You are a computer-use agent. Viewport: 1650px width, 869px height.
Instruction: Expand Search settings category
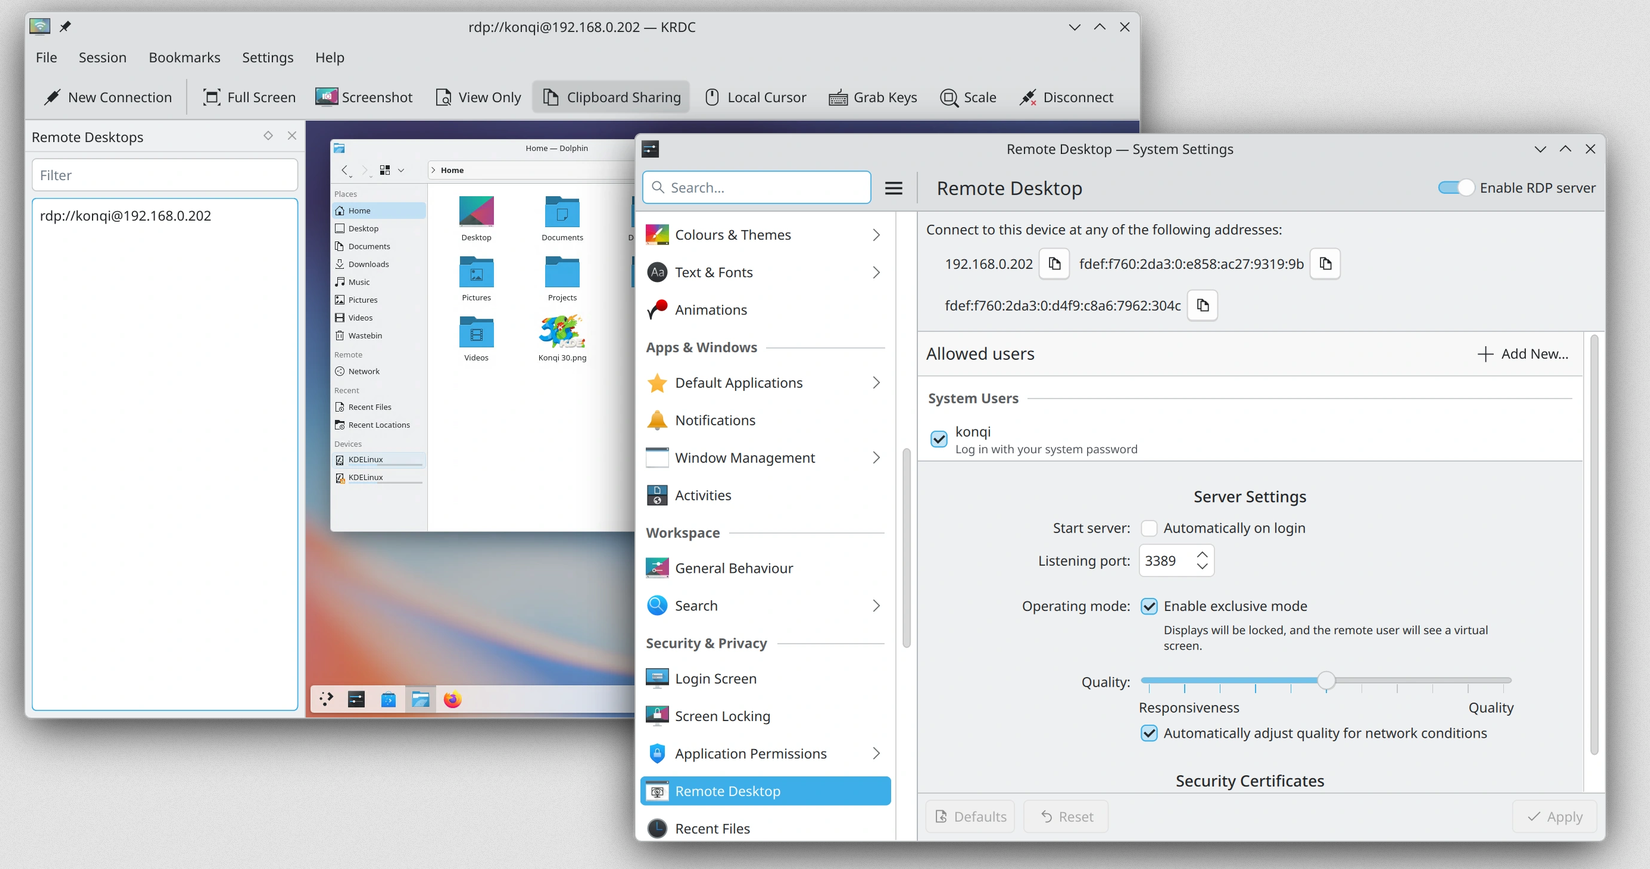pos(765,606)
